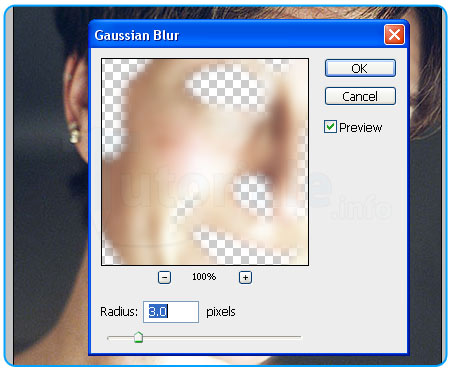The image size is (450, 370).
Task: Click the minus zoom out icon
Action: [x=164, y=277]
